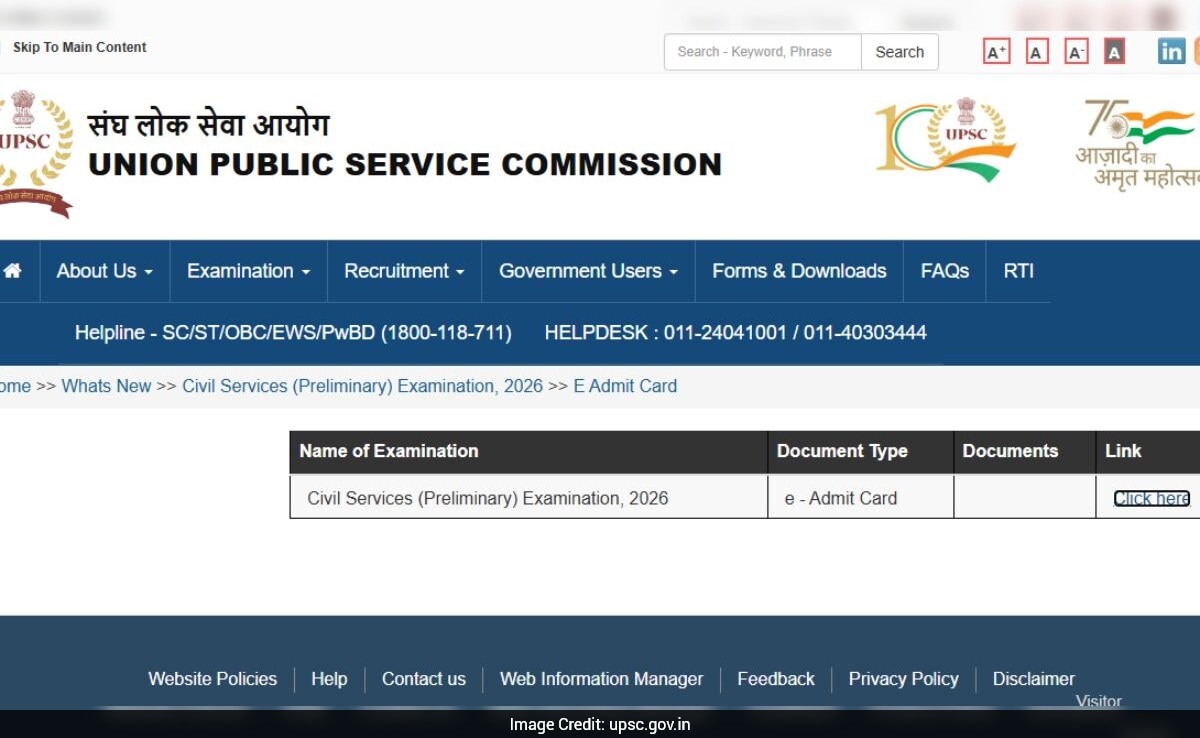1200x738 pixels.
Task: Select the e - Admit Card cell
Action: tap(861, 497)
